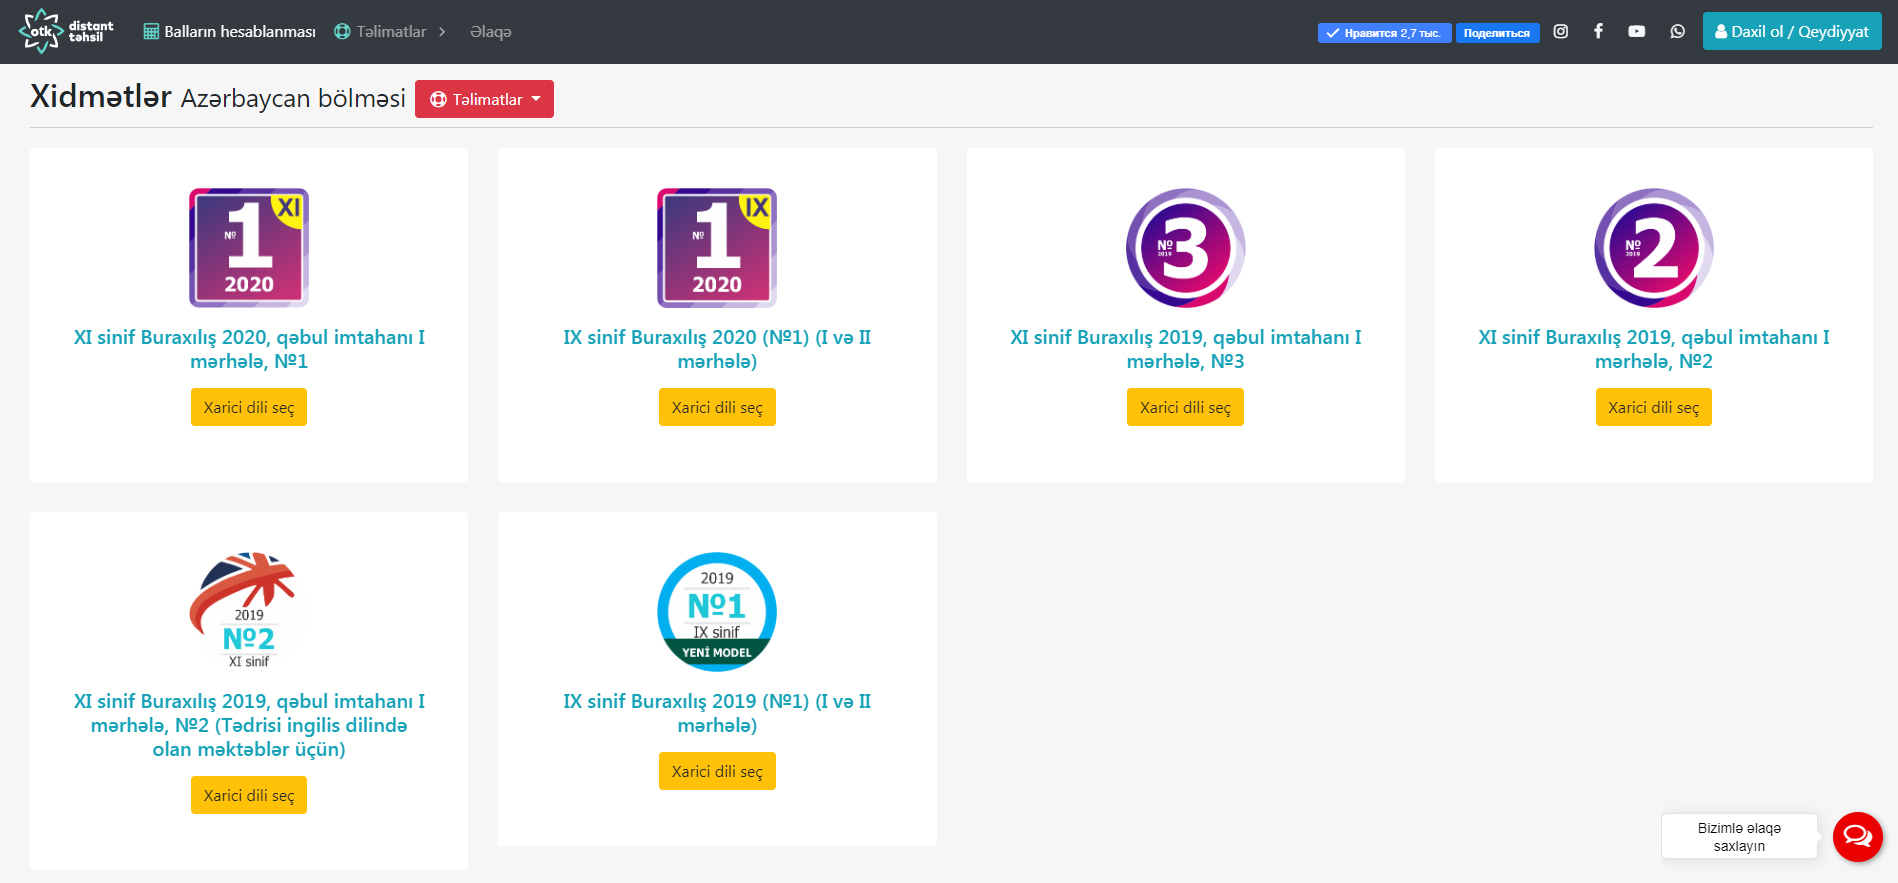Click the purple №2 circle badge
The height and width of the screenshot is (883, 1898).
point(1653,248)
